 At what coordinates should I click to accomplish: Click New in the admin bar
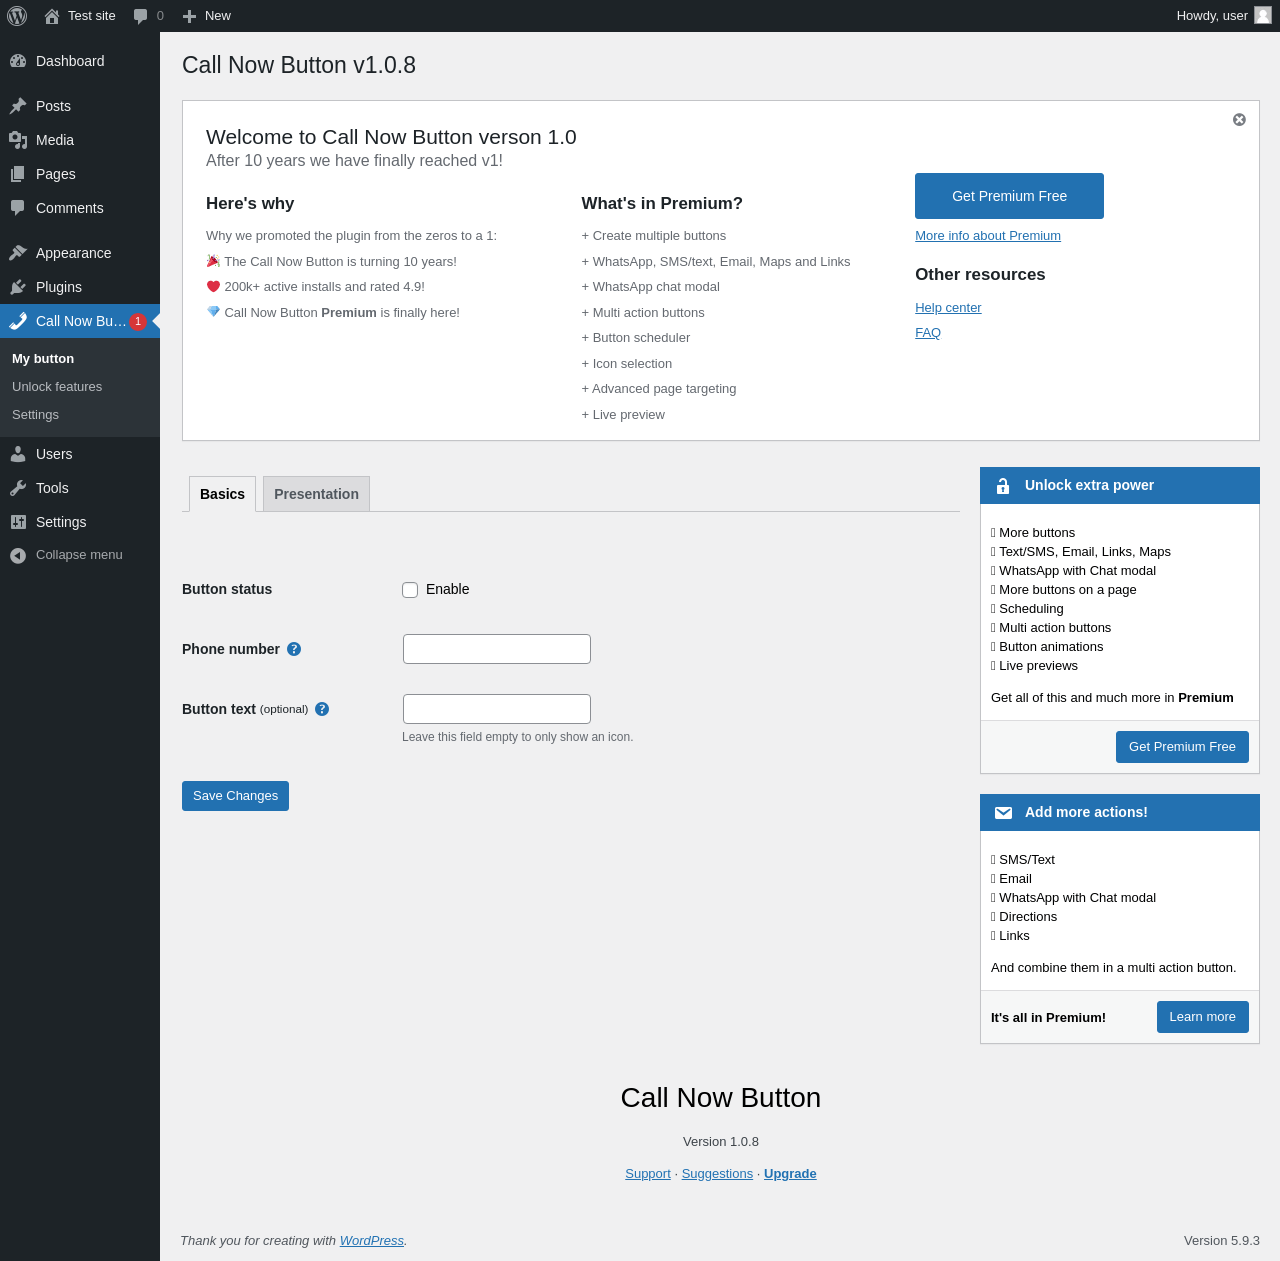pyautogui.click(x=218, y=16)
